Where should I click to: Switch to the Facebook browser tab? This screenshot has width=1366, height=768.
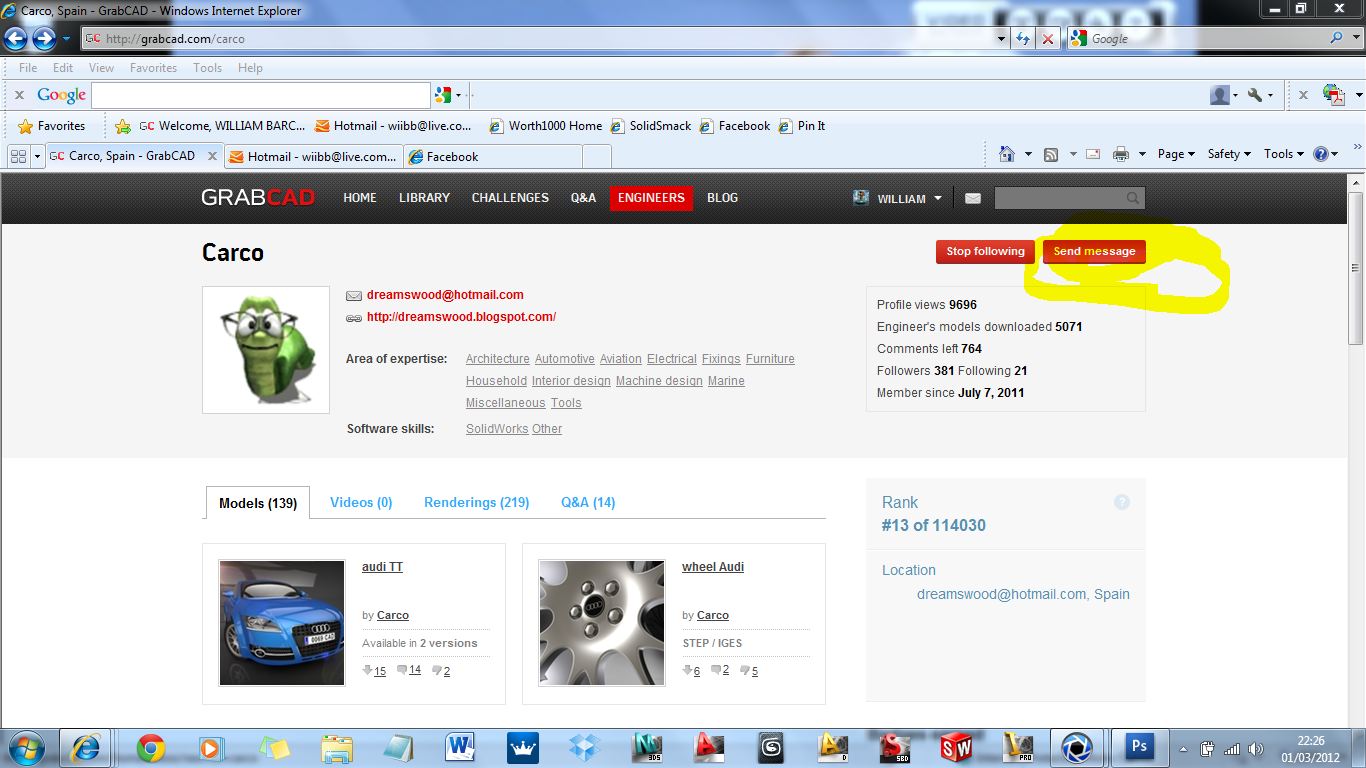click(492, 156)
